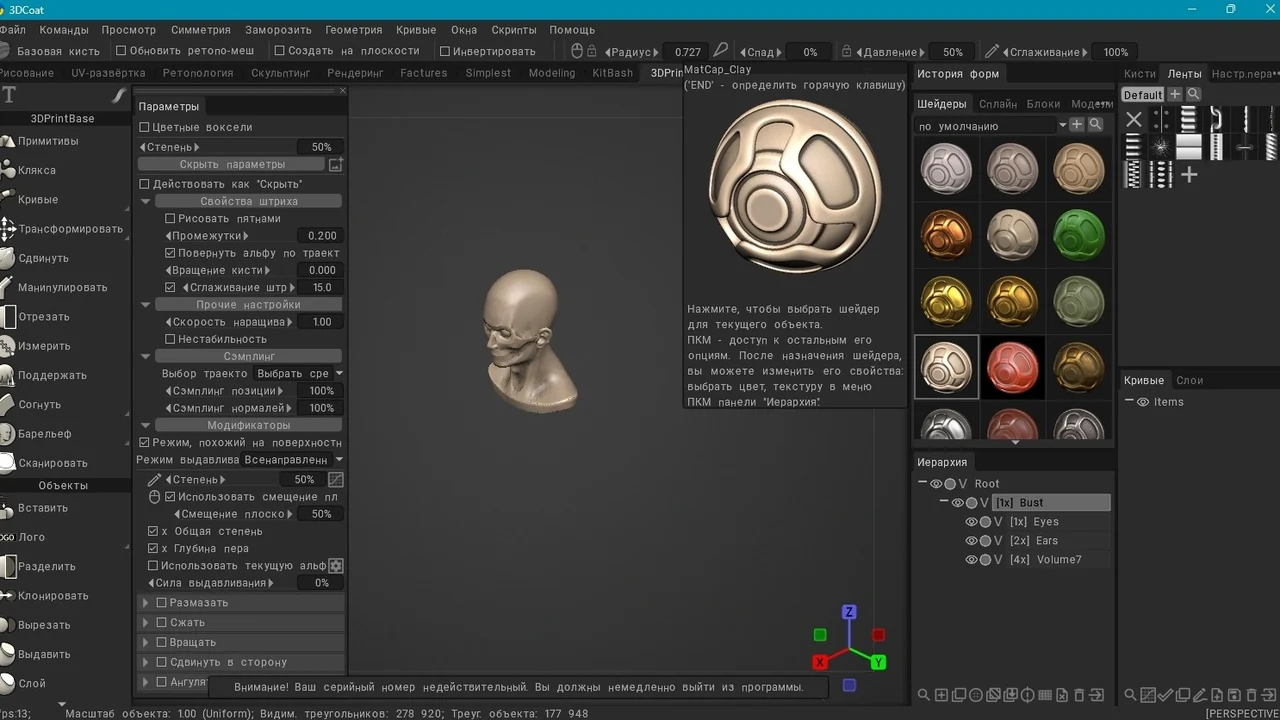Toggle Инвертировать checkbox in top bar
This screenshot has height=720, width=1280.
coord(445,51)
